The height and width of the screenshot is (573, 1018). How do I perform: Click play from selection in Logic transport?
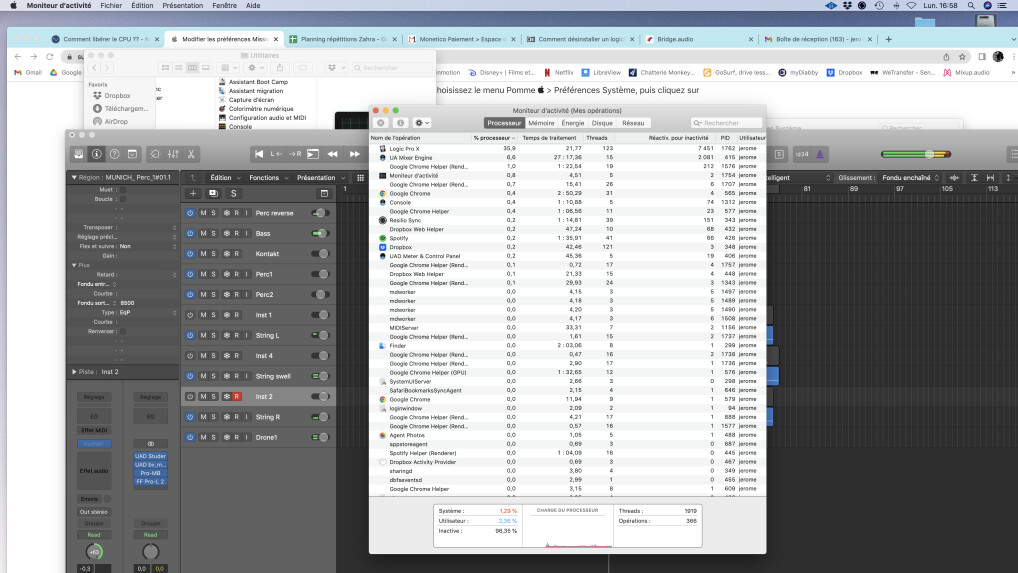[x=313, y=154]
